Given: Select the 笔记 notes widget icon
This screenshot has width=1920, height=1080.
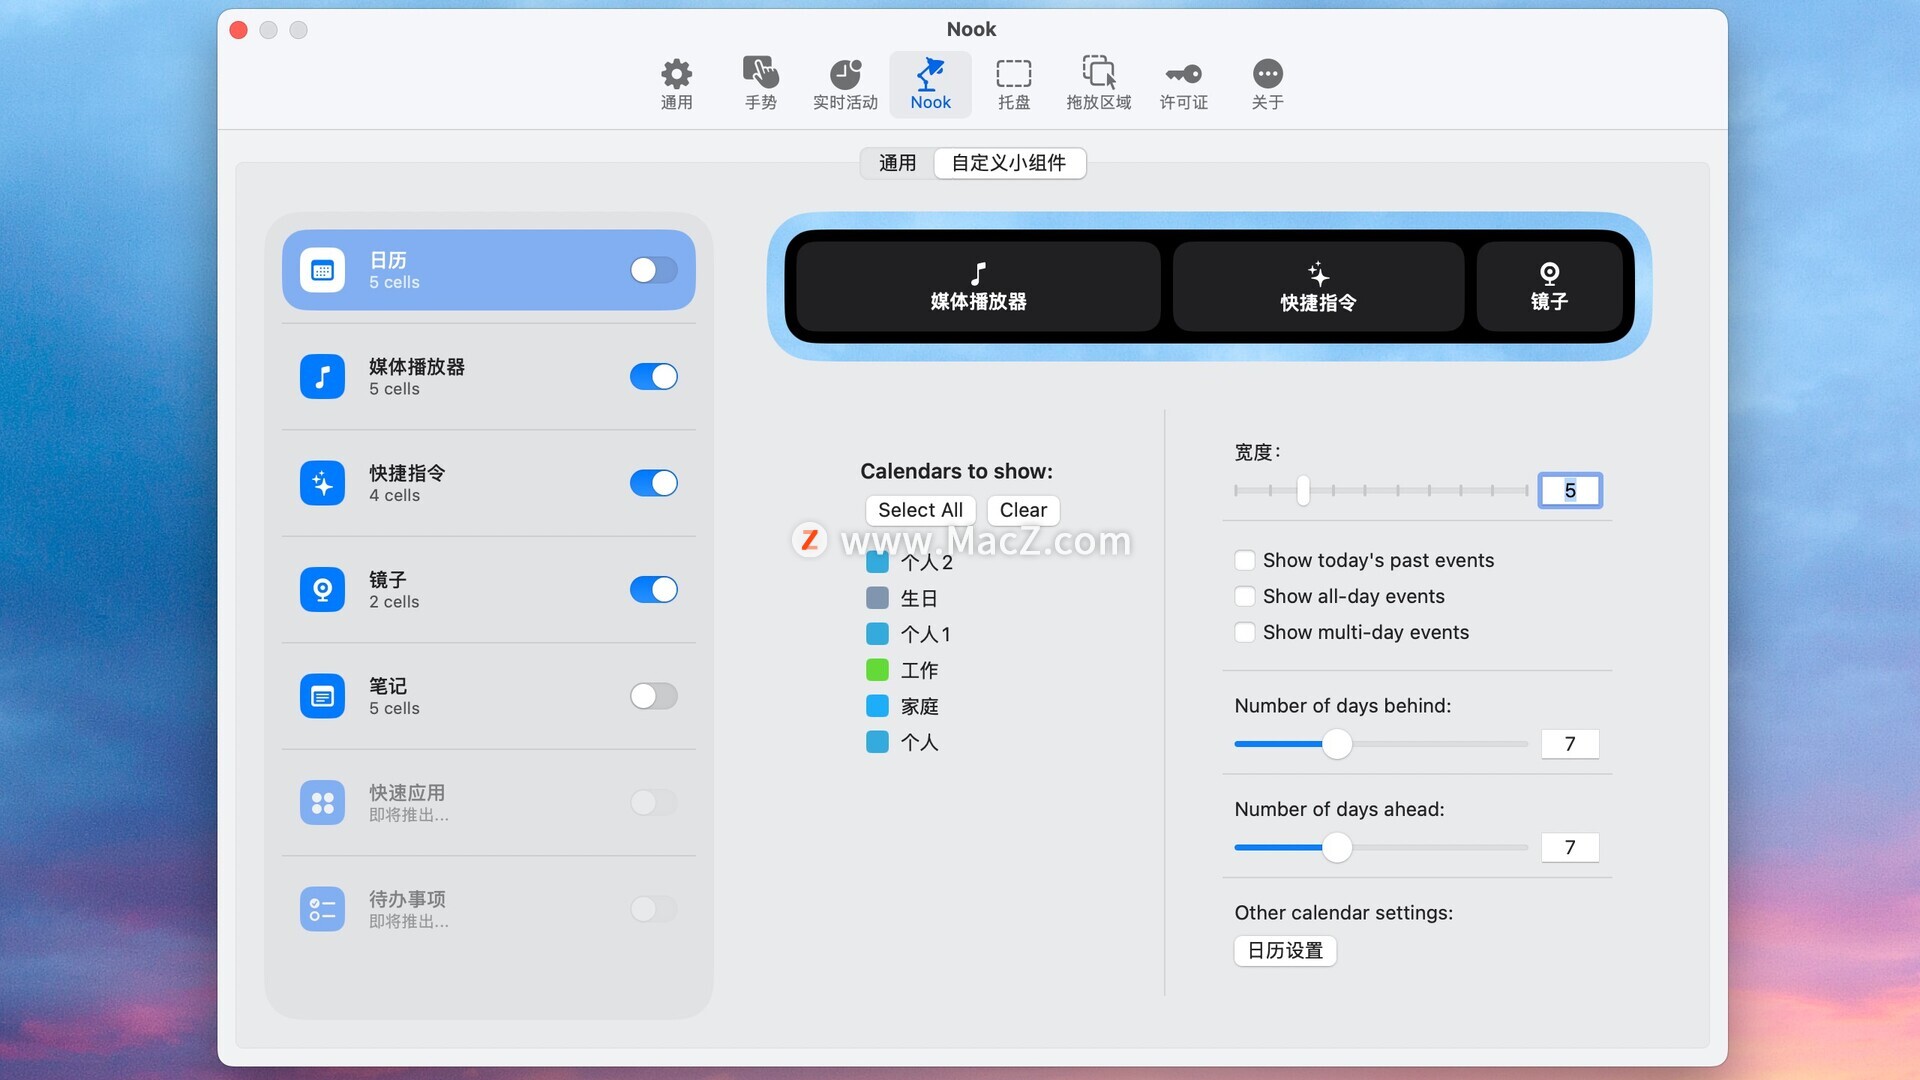Looking at the screenshot, I should tap(322, 696).
